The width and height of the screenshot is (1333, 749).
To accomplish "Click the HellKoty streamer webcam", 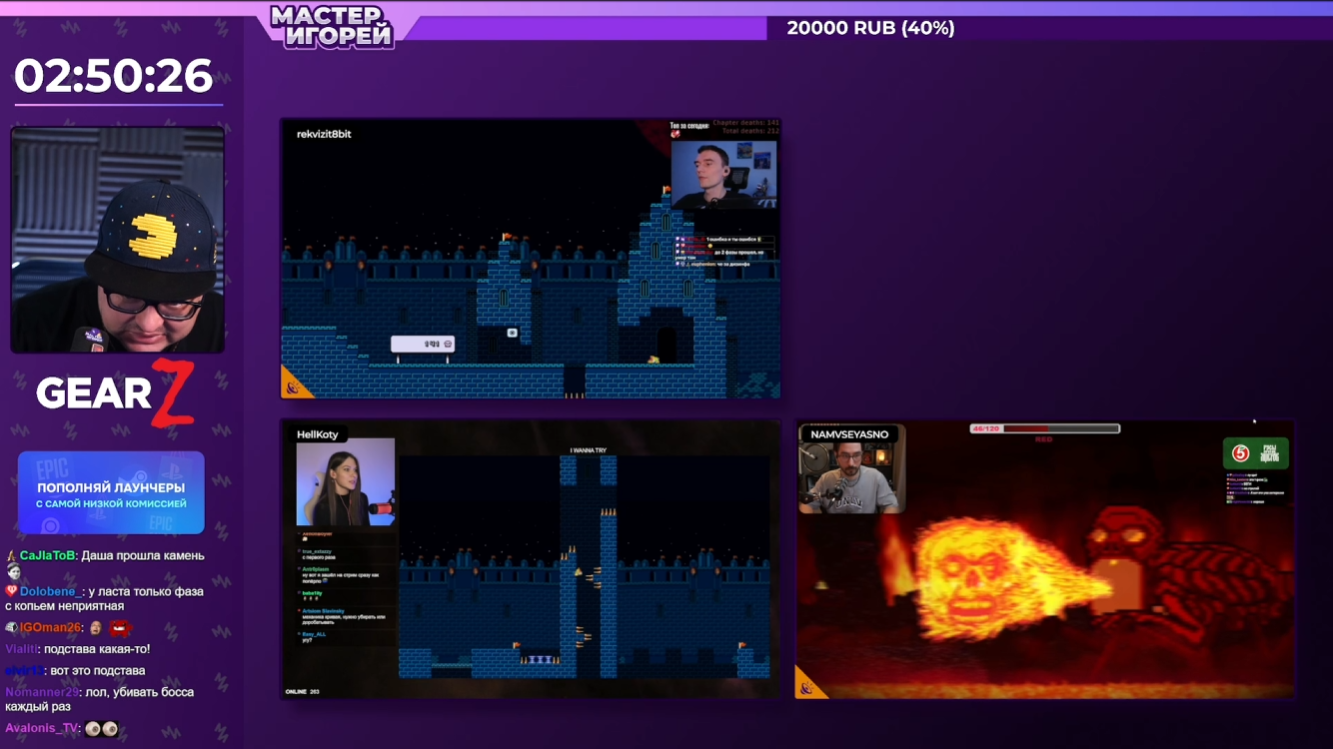I will pos(346,482).
